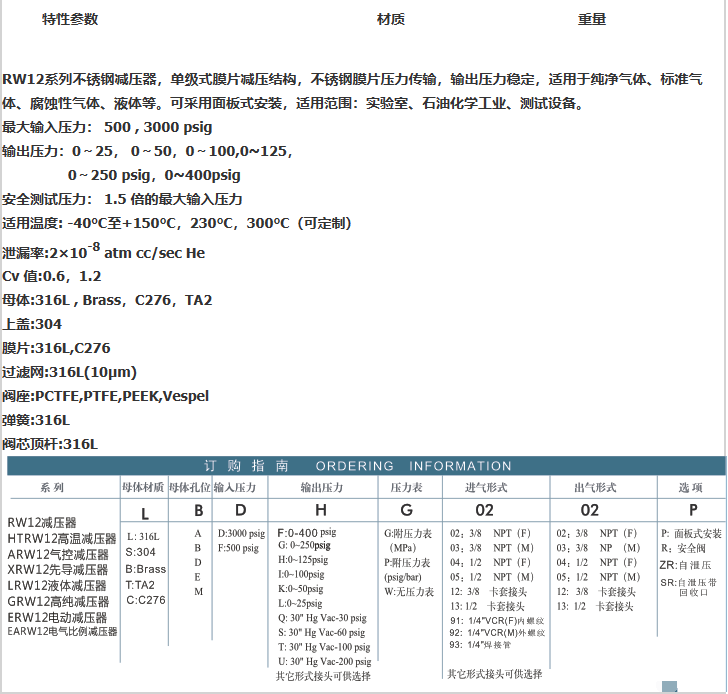Click the T:TA2 material option

point(140,585)
